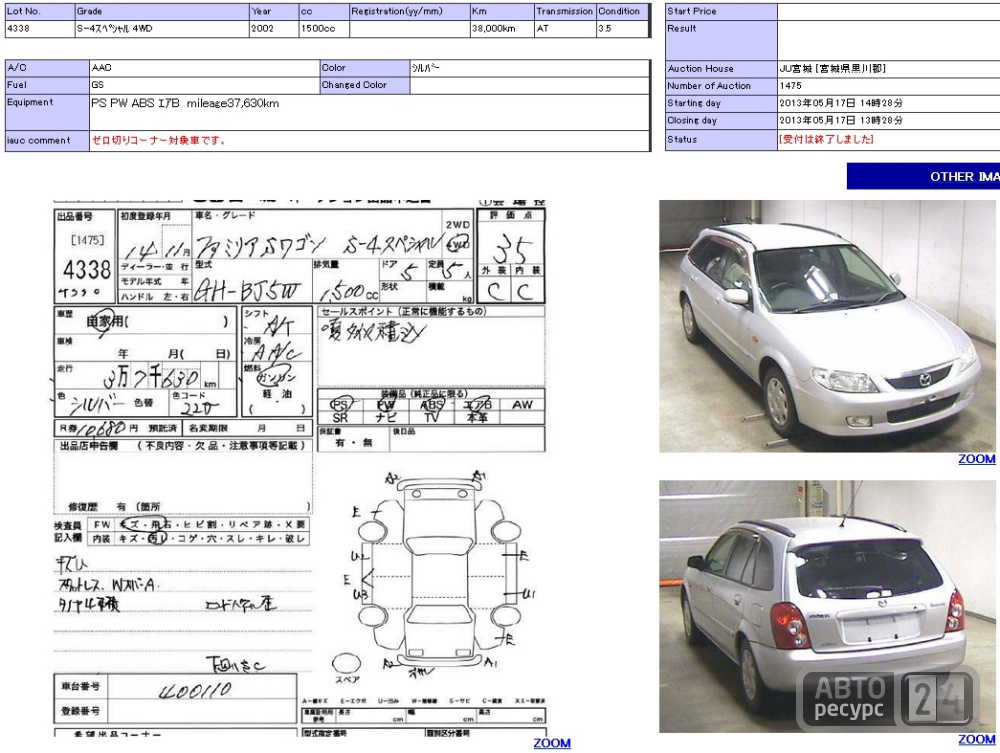Select the red Status text
The width and height of the screenshot is (1000, 753).
click(x=826, y=139)
